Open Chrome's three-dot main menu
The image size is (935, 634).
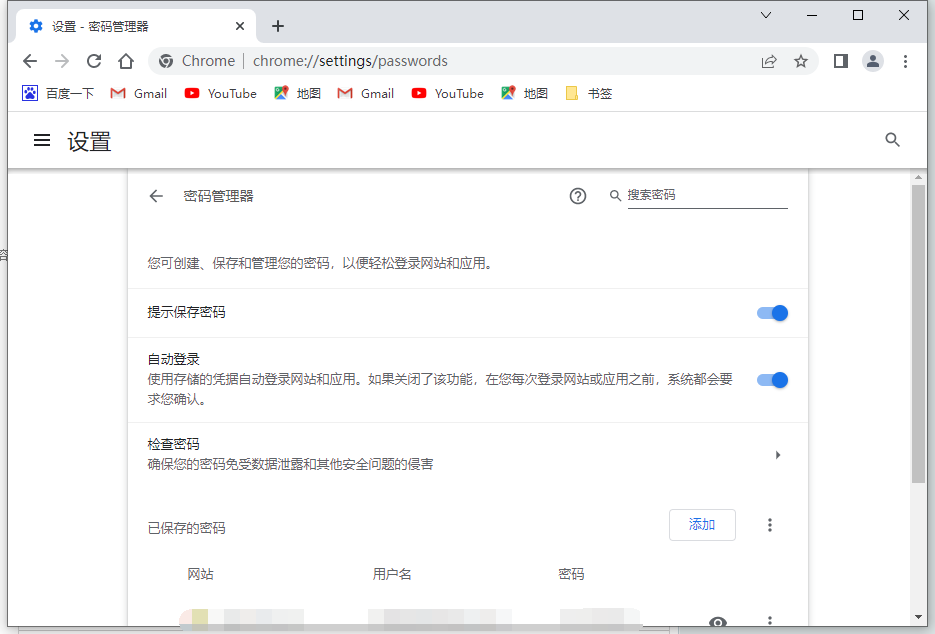tap(905, 61)
